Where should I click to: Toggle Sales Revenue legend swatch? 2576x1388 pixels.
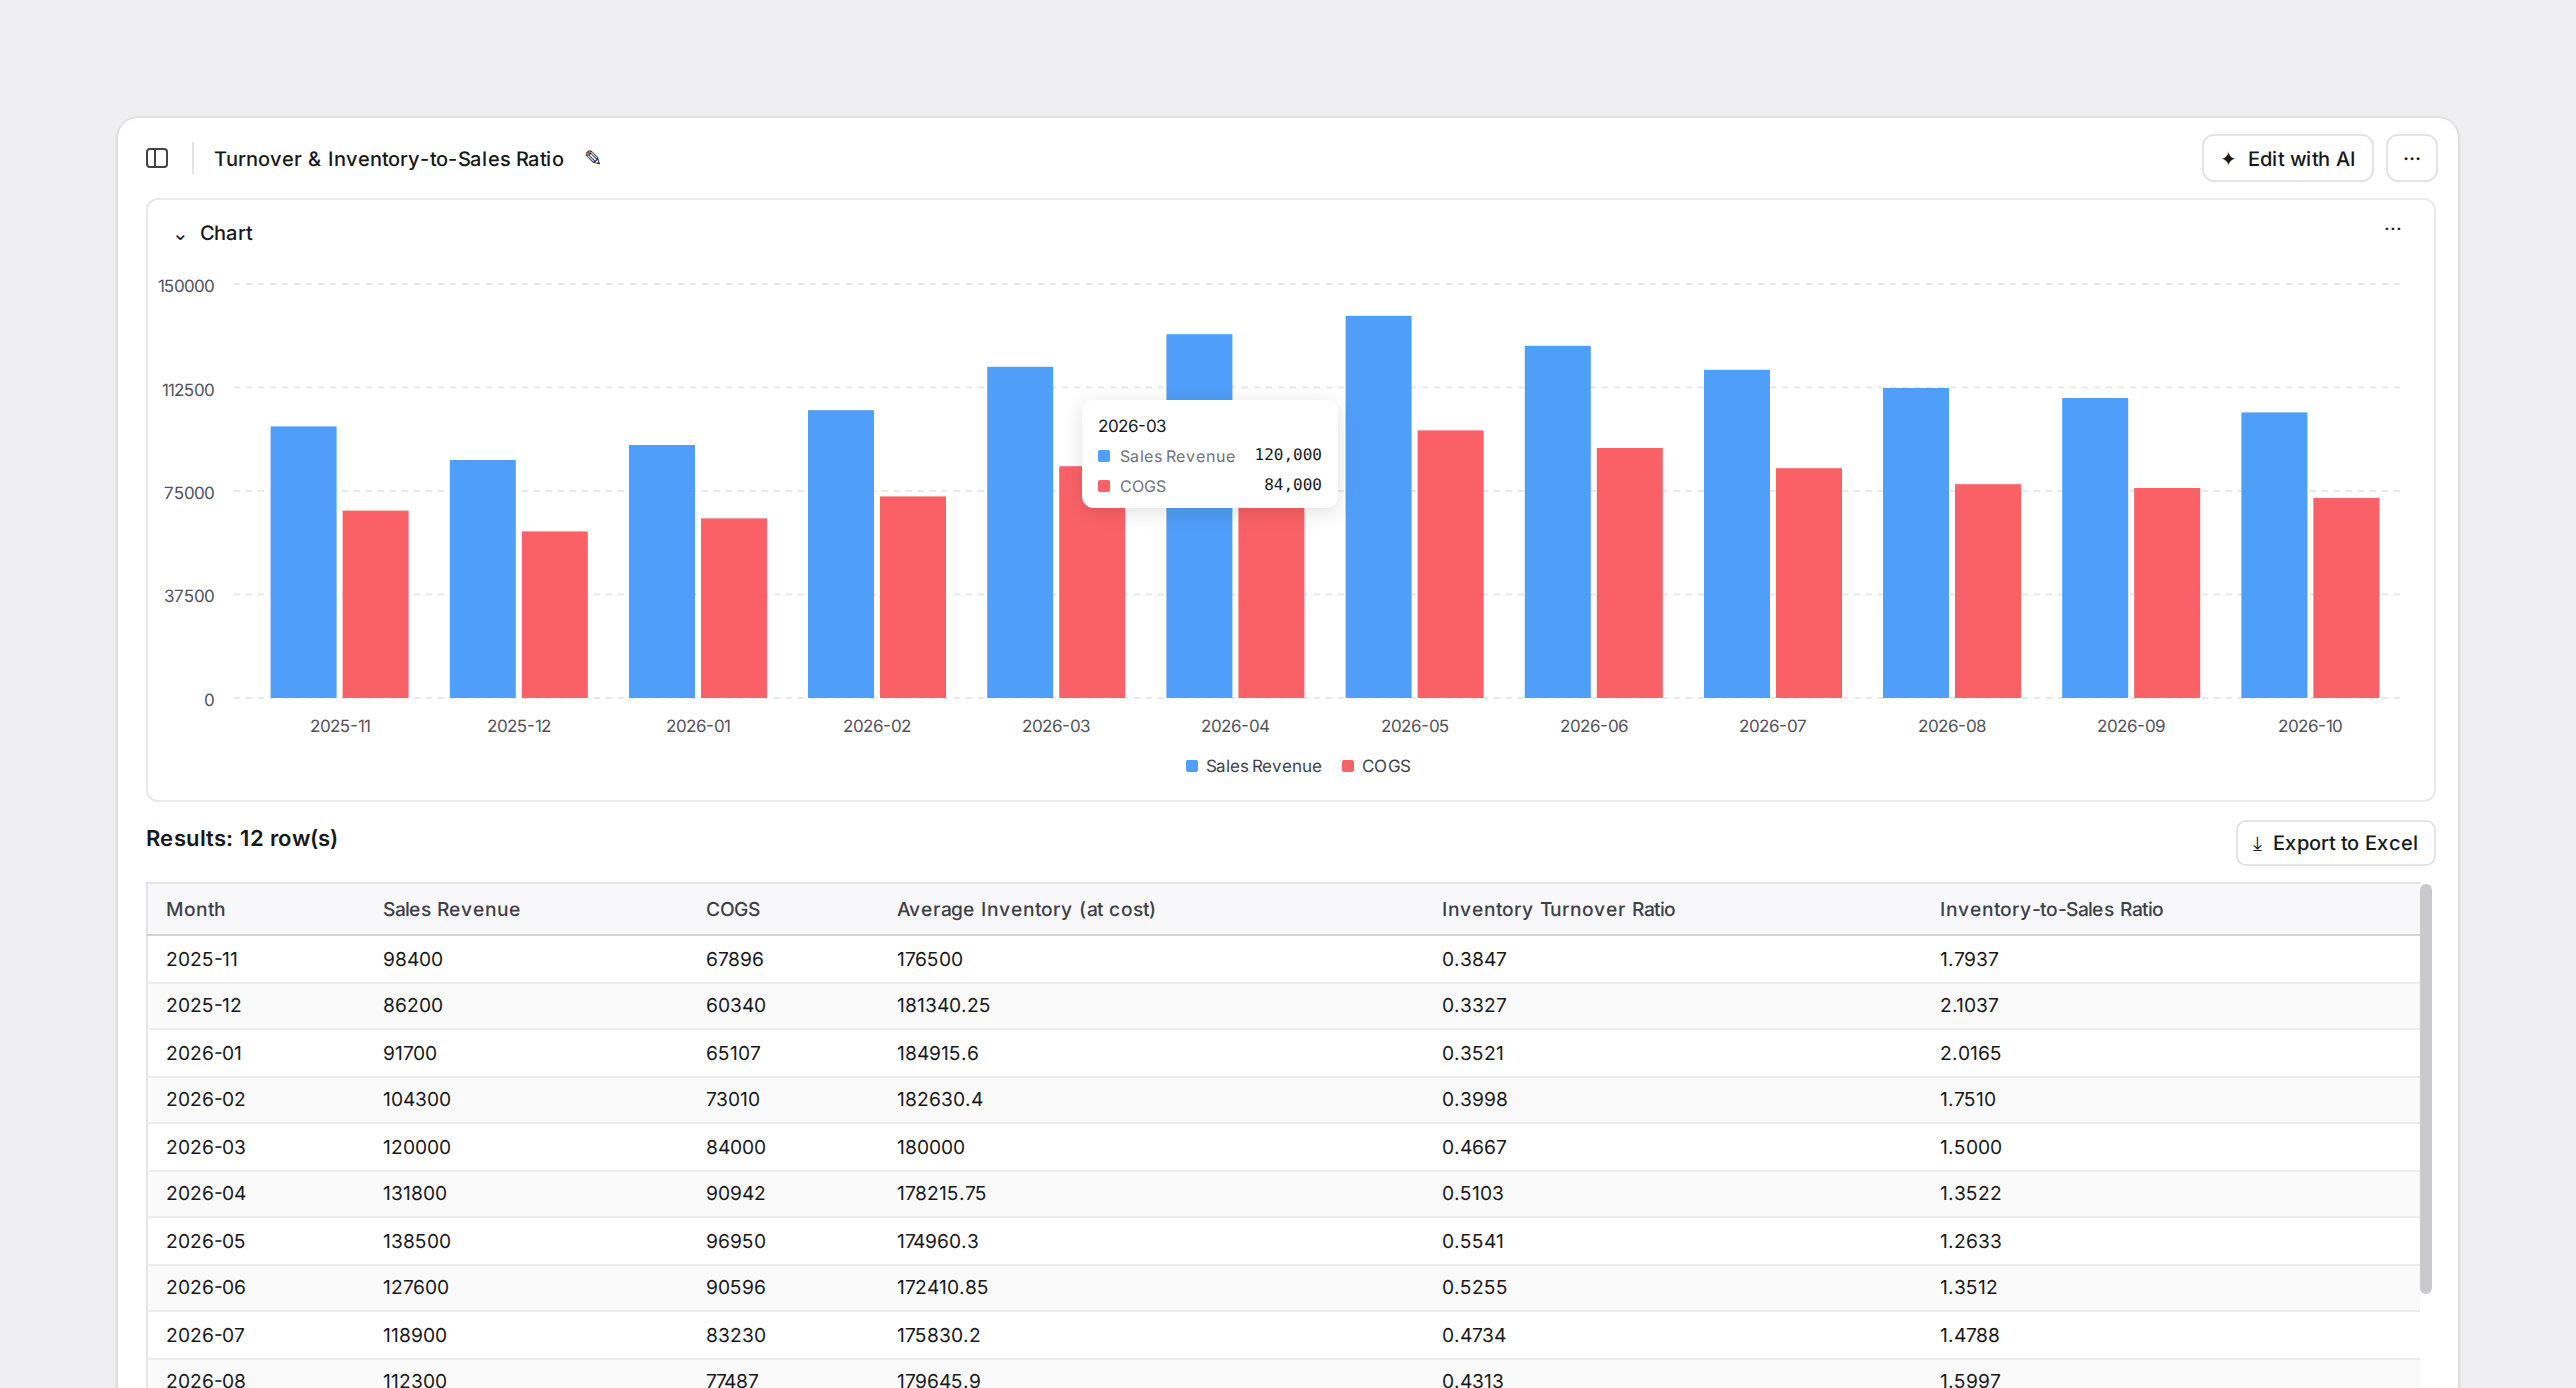pyautogui.click(x=1191, y=766)
